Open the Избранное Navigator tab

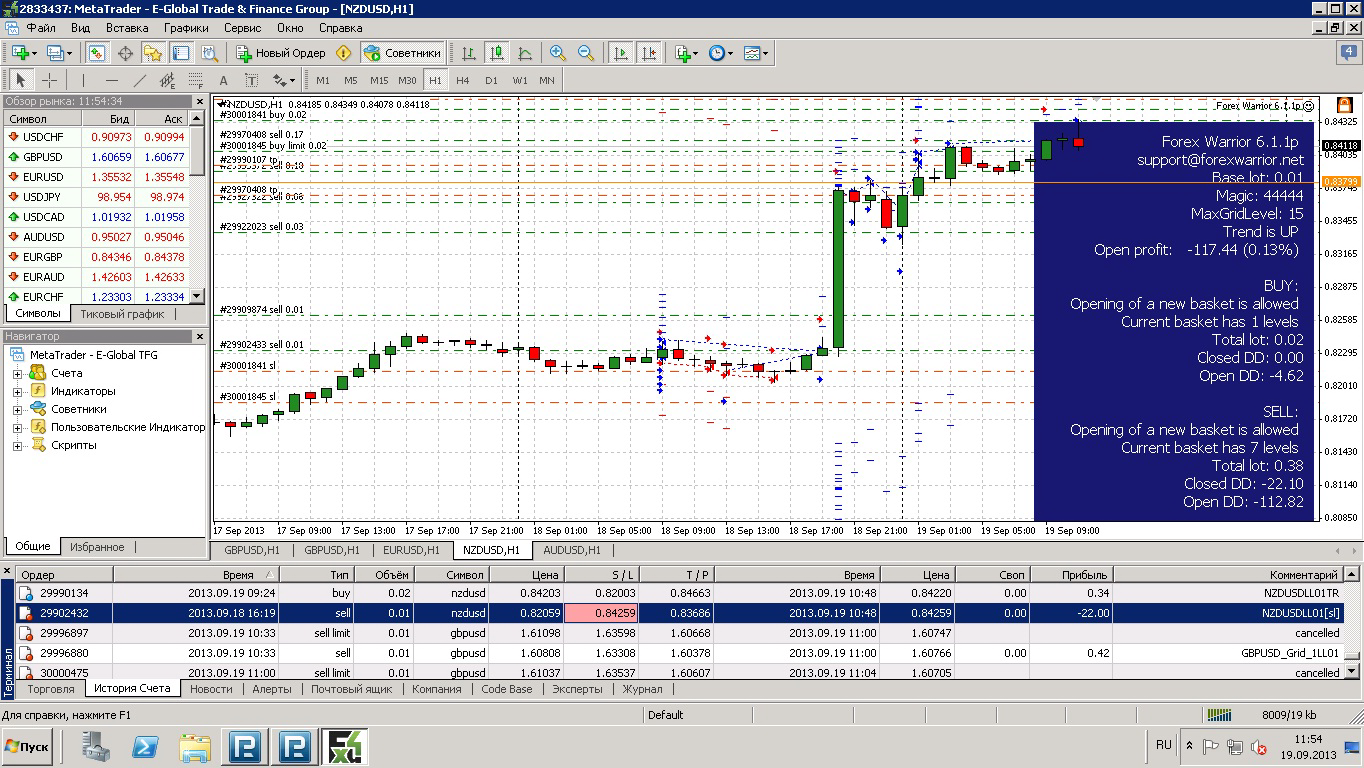97,547
